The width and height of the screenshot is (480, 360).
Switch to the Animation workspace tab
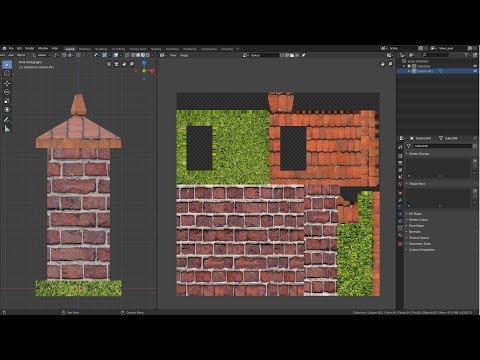click(x=172, y=49)
